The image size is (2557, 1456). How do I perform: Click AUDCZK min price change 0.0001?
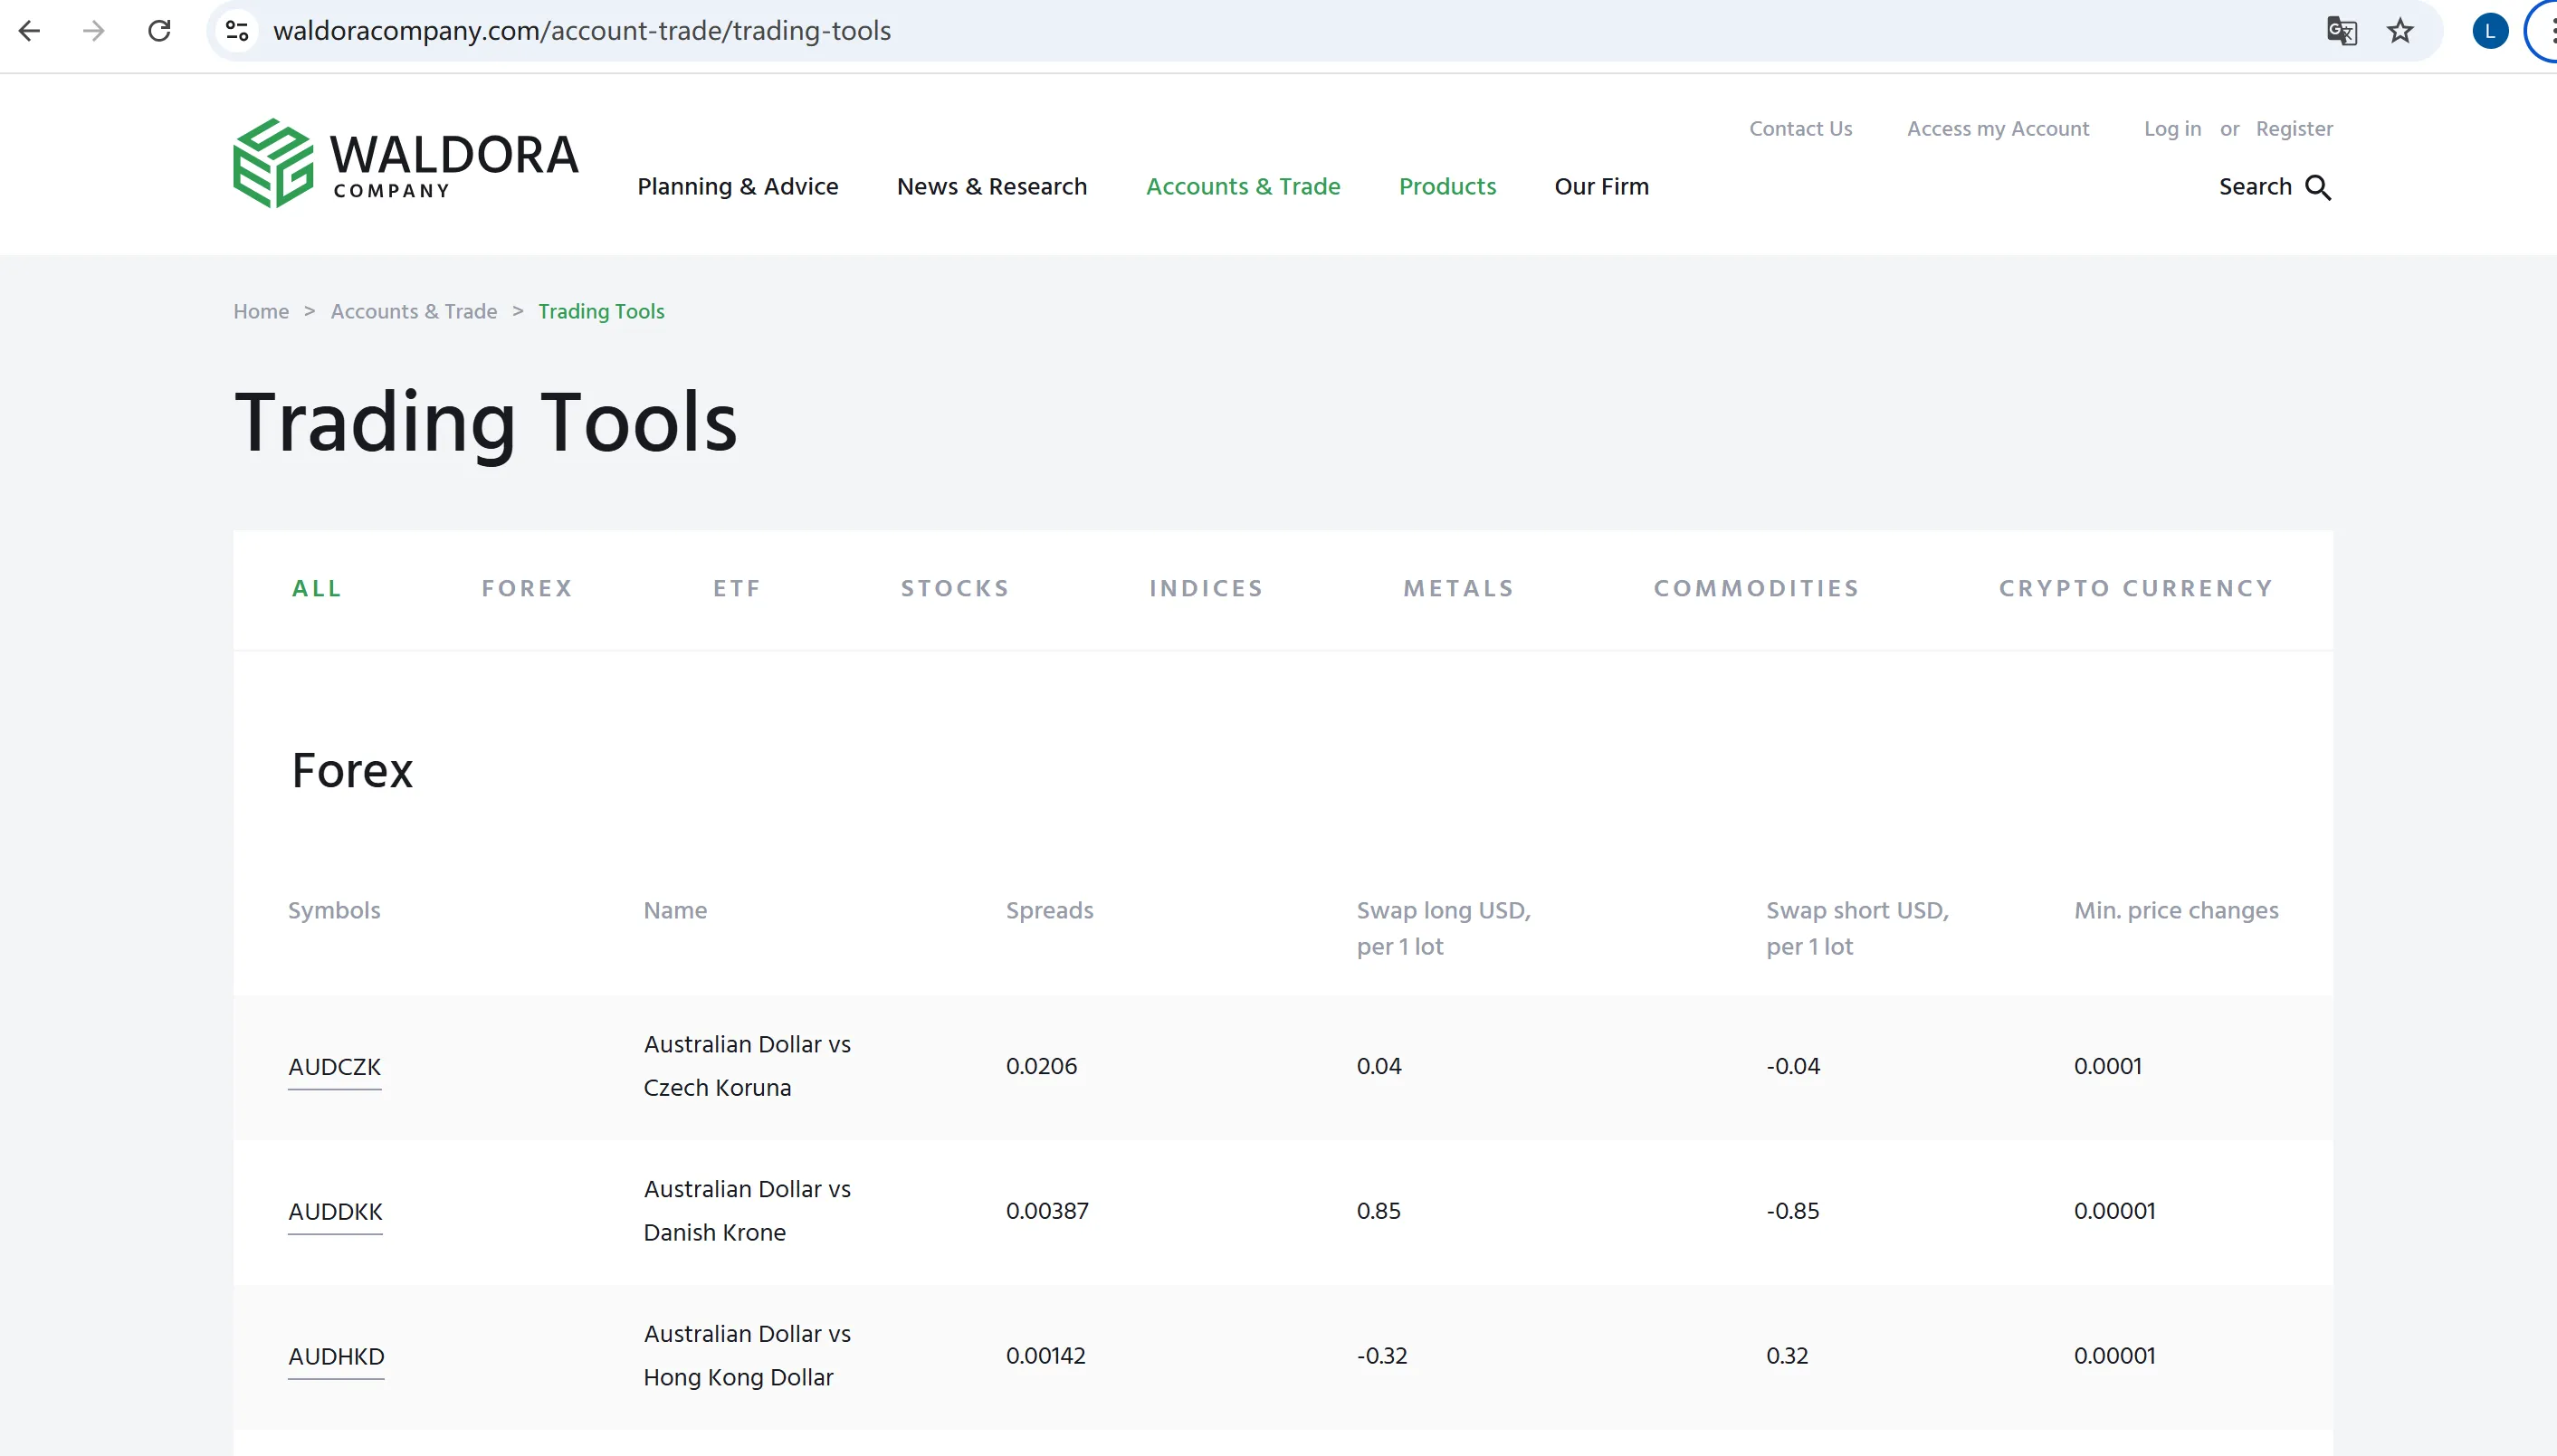click(x=2107, y=1067)
